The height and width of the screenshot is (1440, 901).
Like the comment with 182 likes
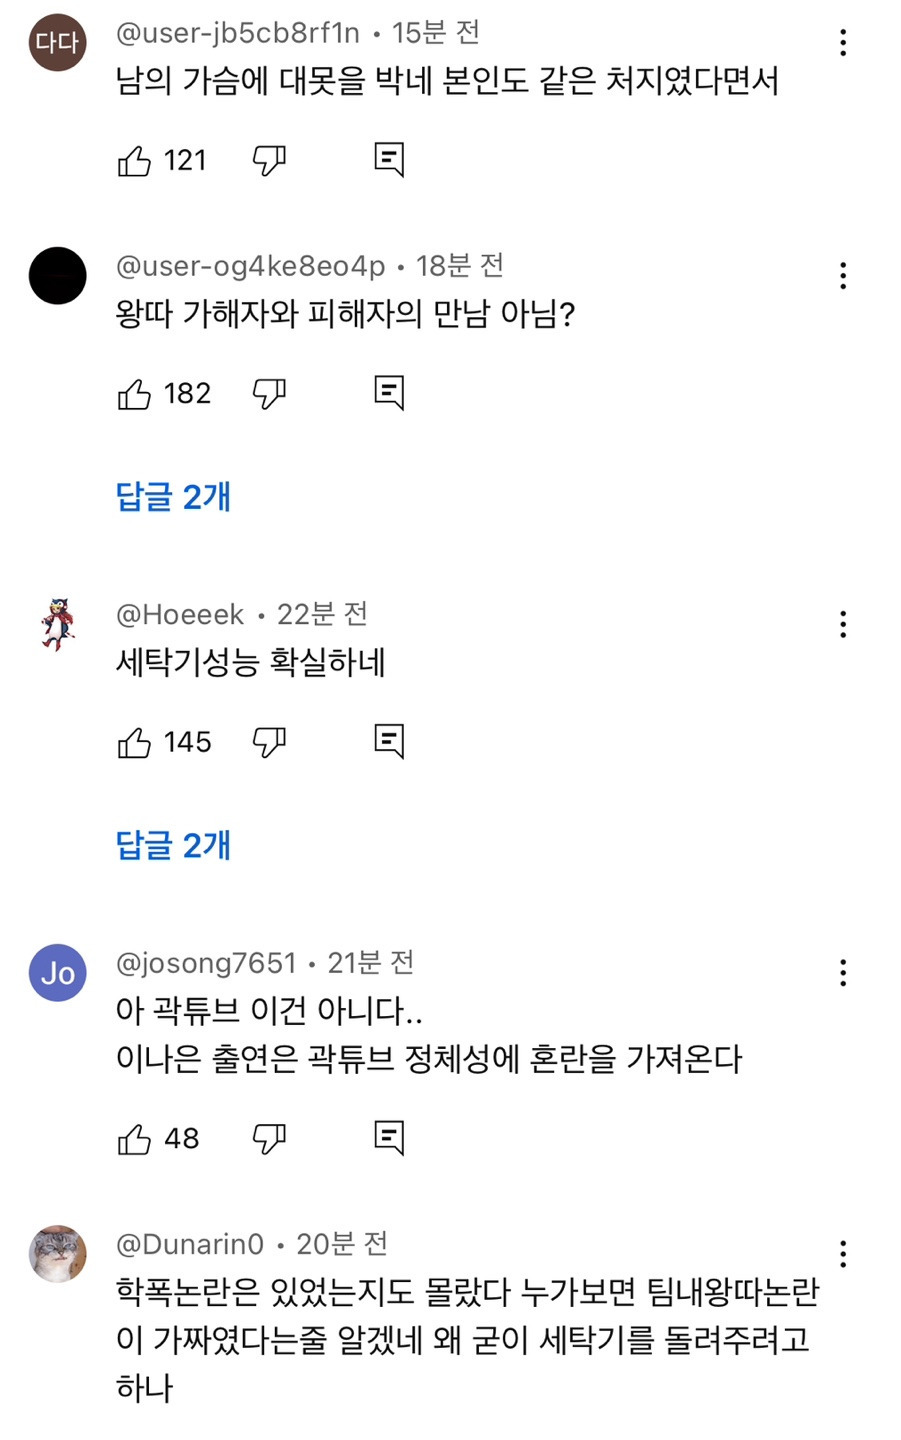(135, 394)
